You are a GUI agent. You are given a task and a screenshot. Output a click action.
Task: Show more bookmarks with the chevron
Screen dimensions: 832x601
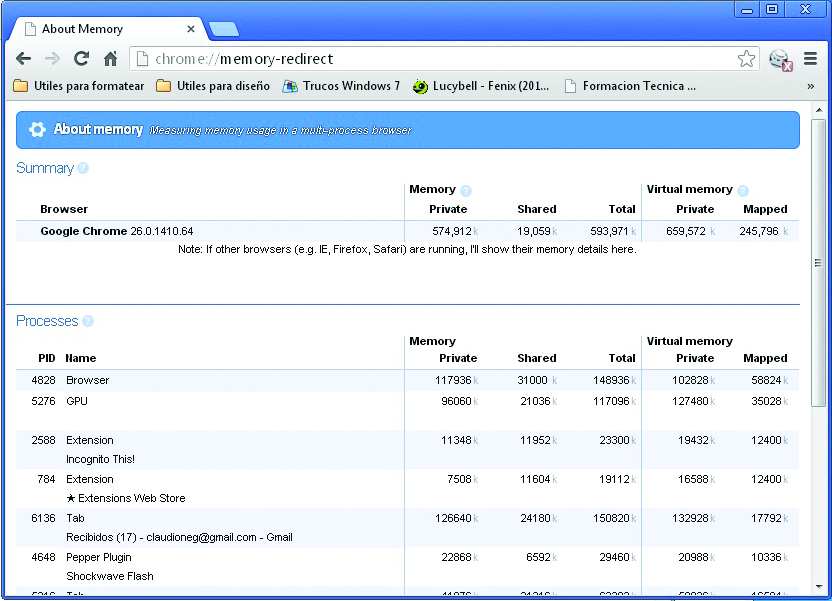click(x=811, y=86)
